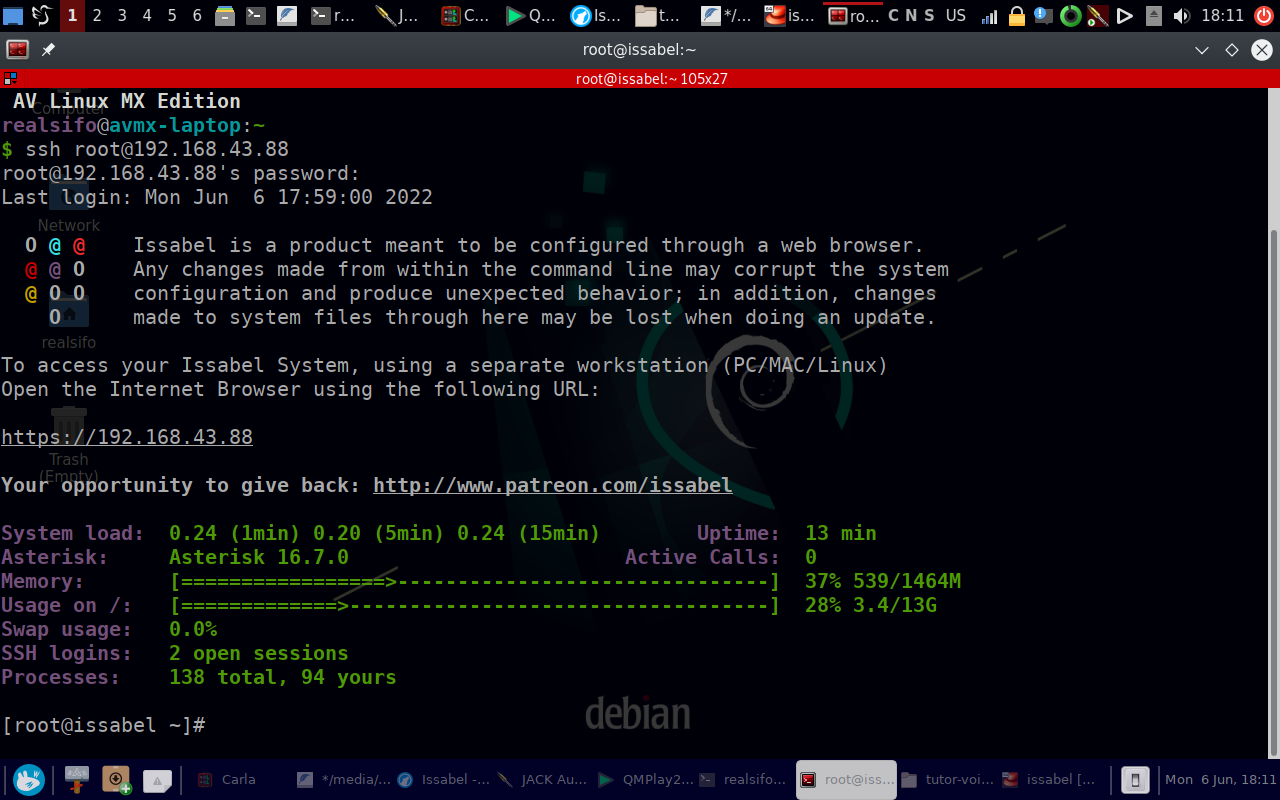Click the eject media tray icon
This screenshot has height=800, width=1280.
click(1153, 16)
